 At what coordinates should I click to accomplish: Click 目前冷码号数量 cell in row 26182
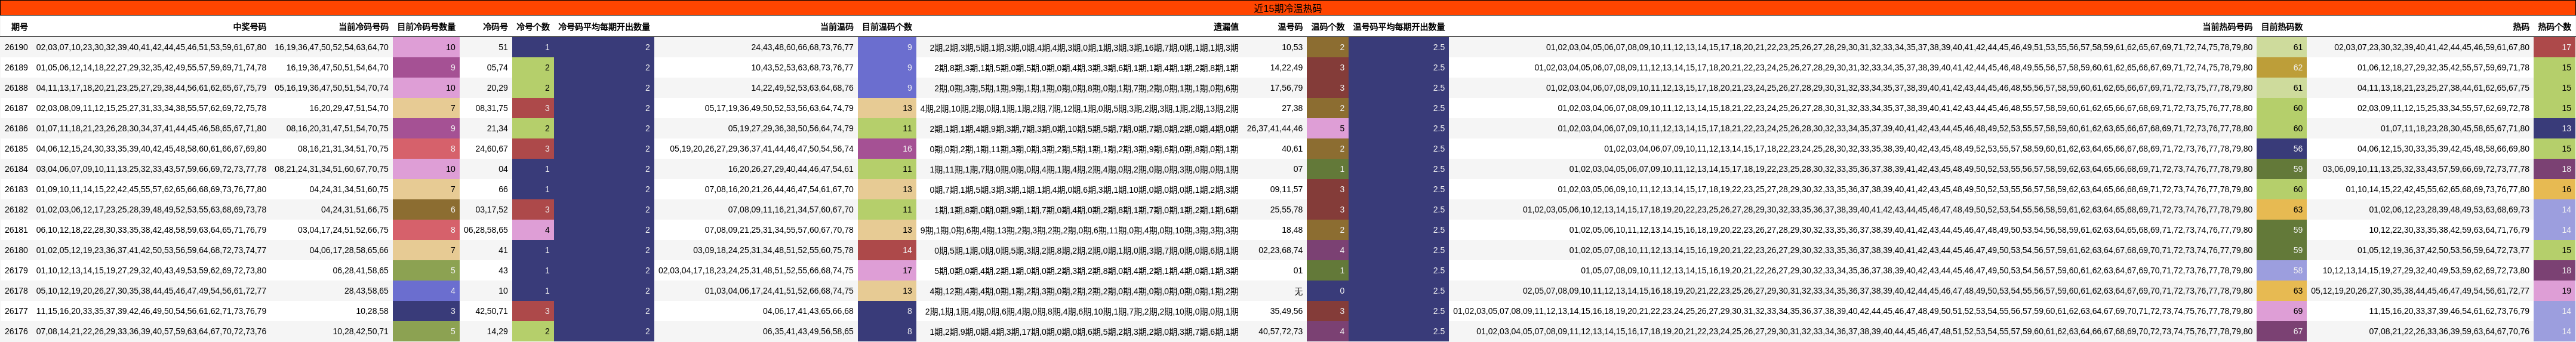426,210
